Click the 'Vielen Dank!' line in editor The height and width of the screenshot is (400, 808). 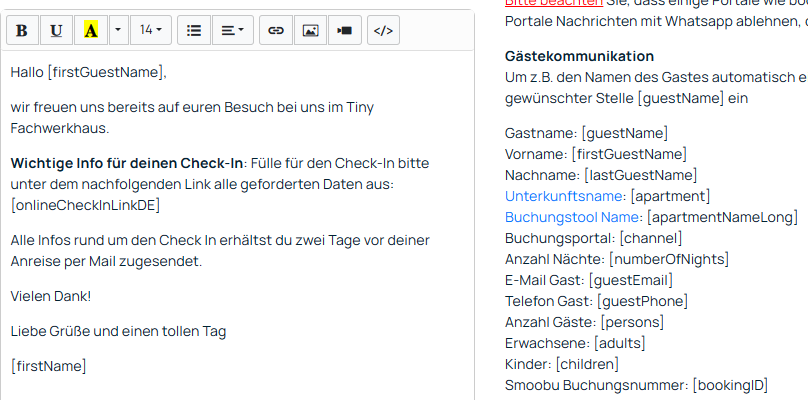(50, 296)
